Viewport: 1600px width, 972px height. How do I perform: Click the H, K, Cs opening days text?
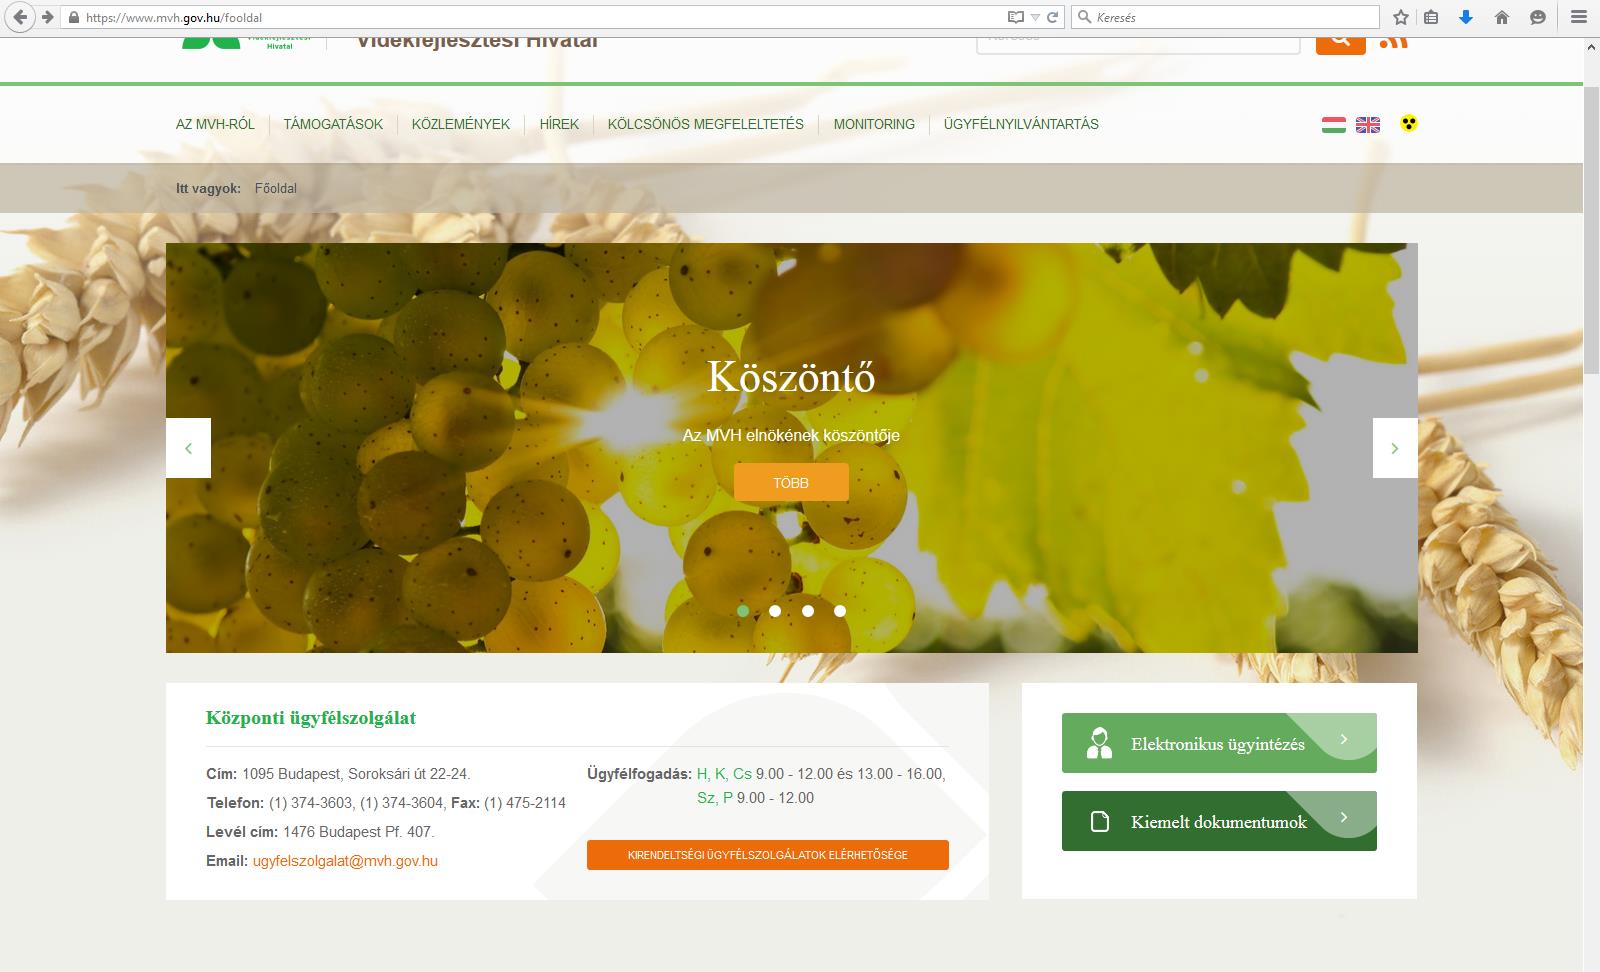coord(724,774)
